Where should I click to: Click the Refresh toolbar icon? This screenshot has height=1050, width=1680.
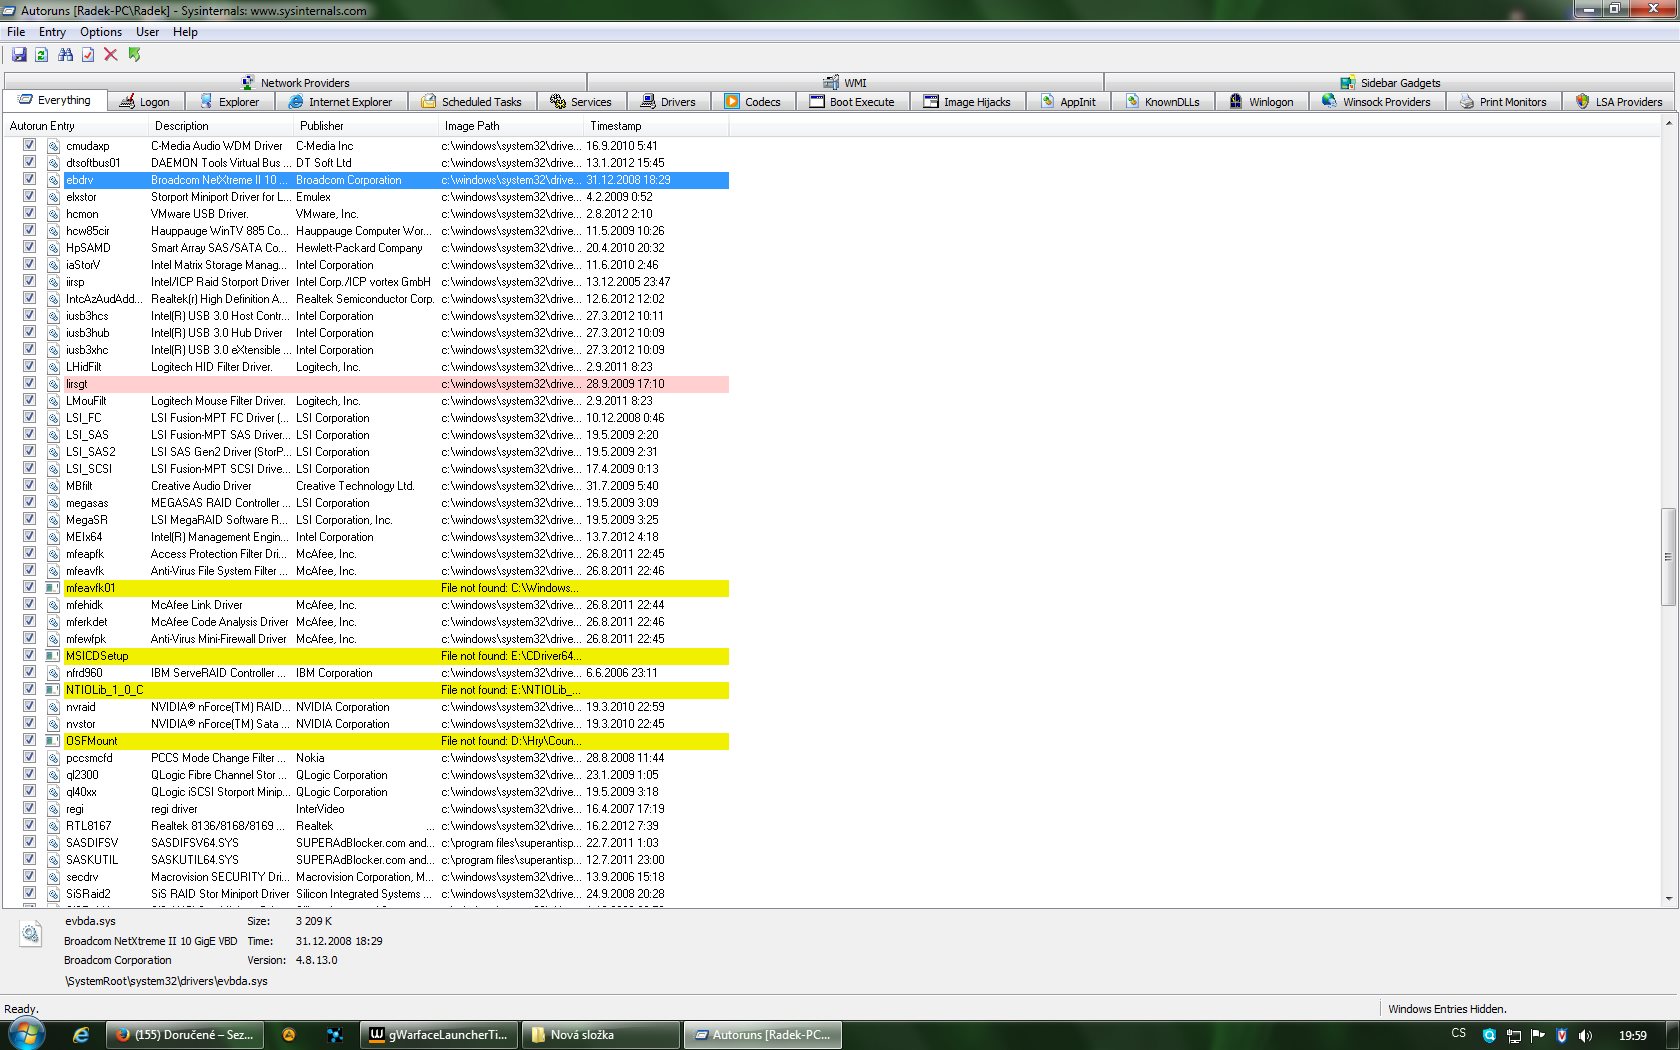coord(42,55)
